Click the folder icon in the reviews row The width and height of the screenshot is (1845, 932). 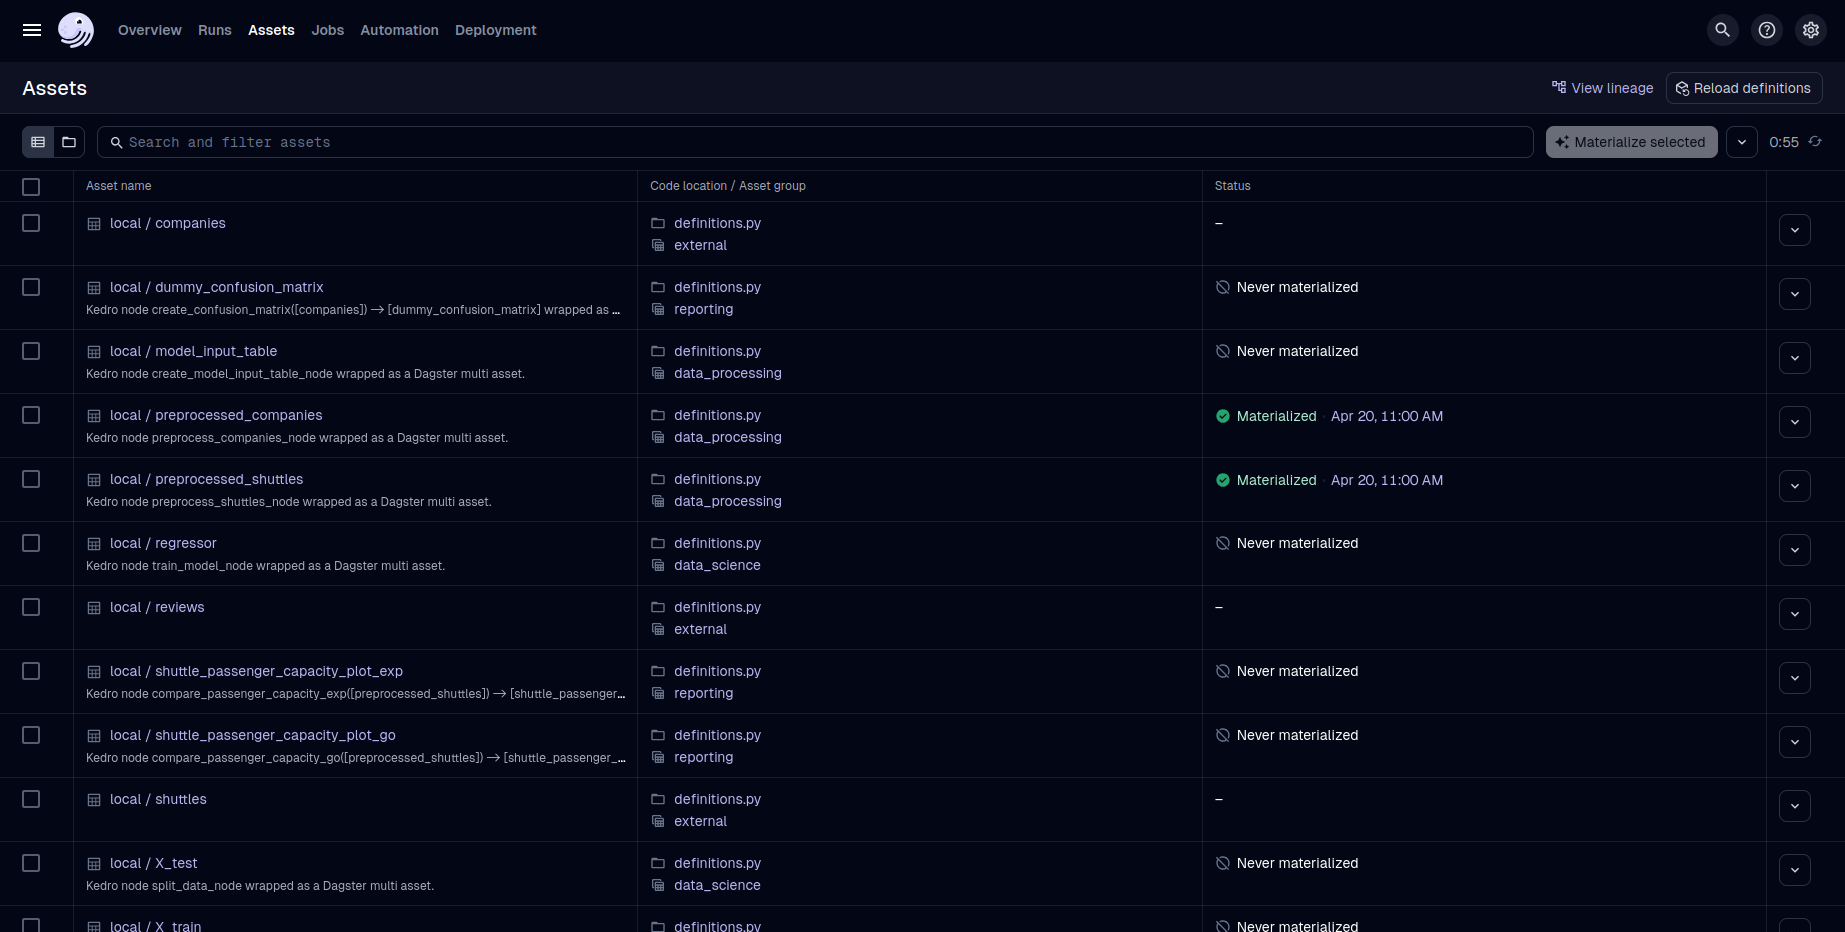pyautogui.click(x=658, y=607)
